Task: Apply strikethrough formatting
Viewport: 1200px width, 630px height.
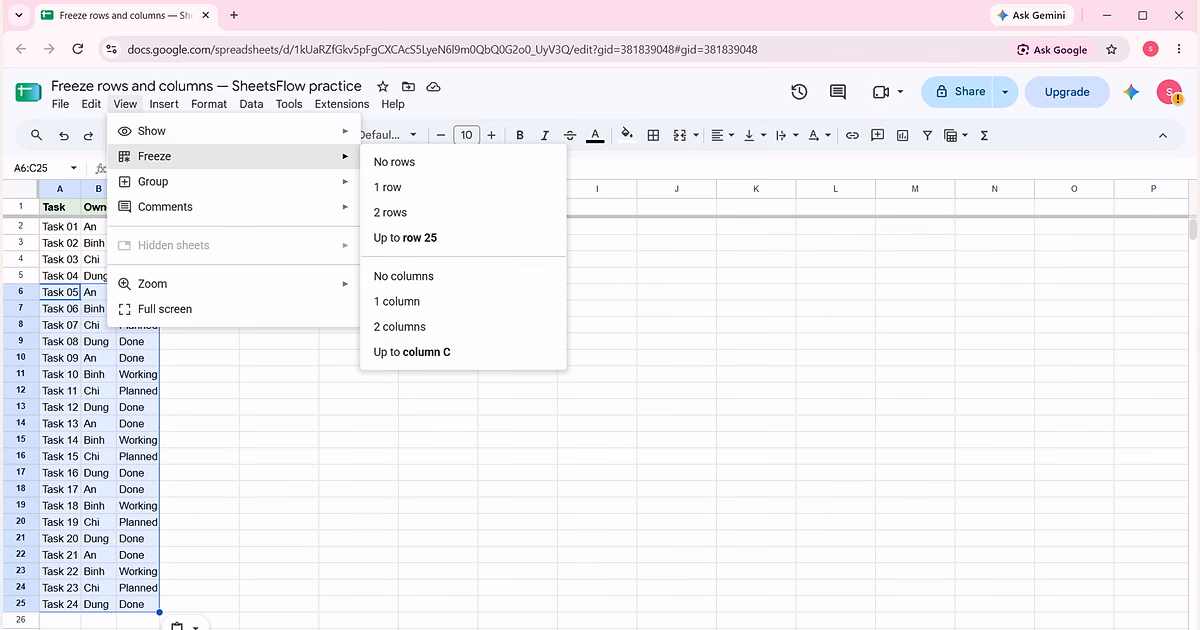Action: pos(570,135)
